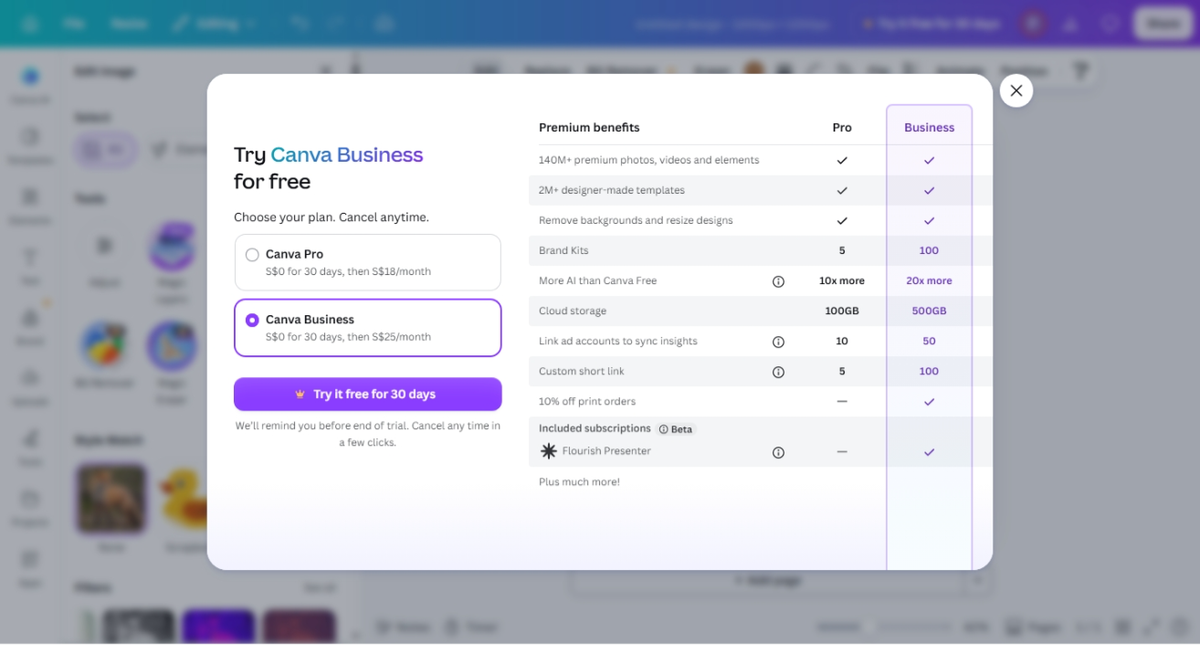
Task: Click the 'Plus much more!' text
Action: click(x=579, y=482)
